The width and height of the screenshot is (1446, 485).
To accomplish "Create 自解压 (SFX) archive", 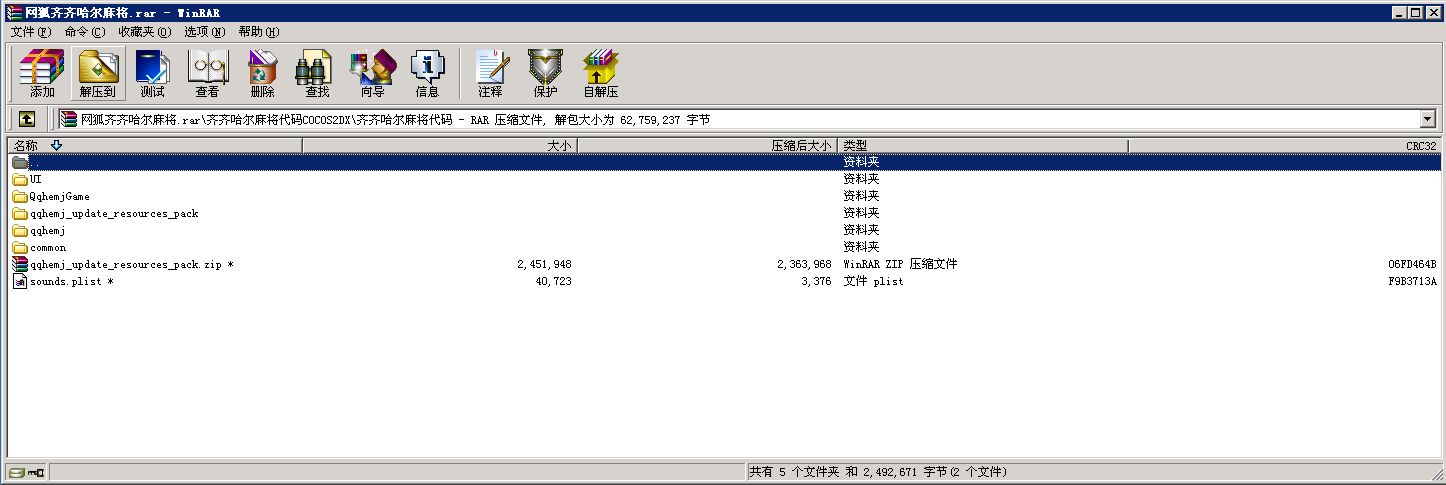I will click(x=601, y=74).
